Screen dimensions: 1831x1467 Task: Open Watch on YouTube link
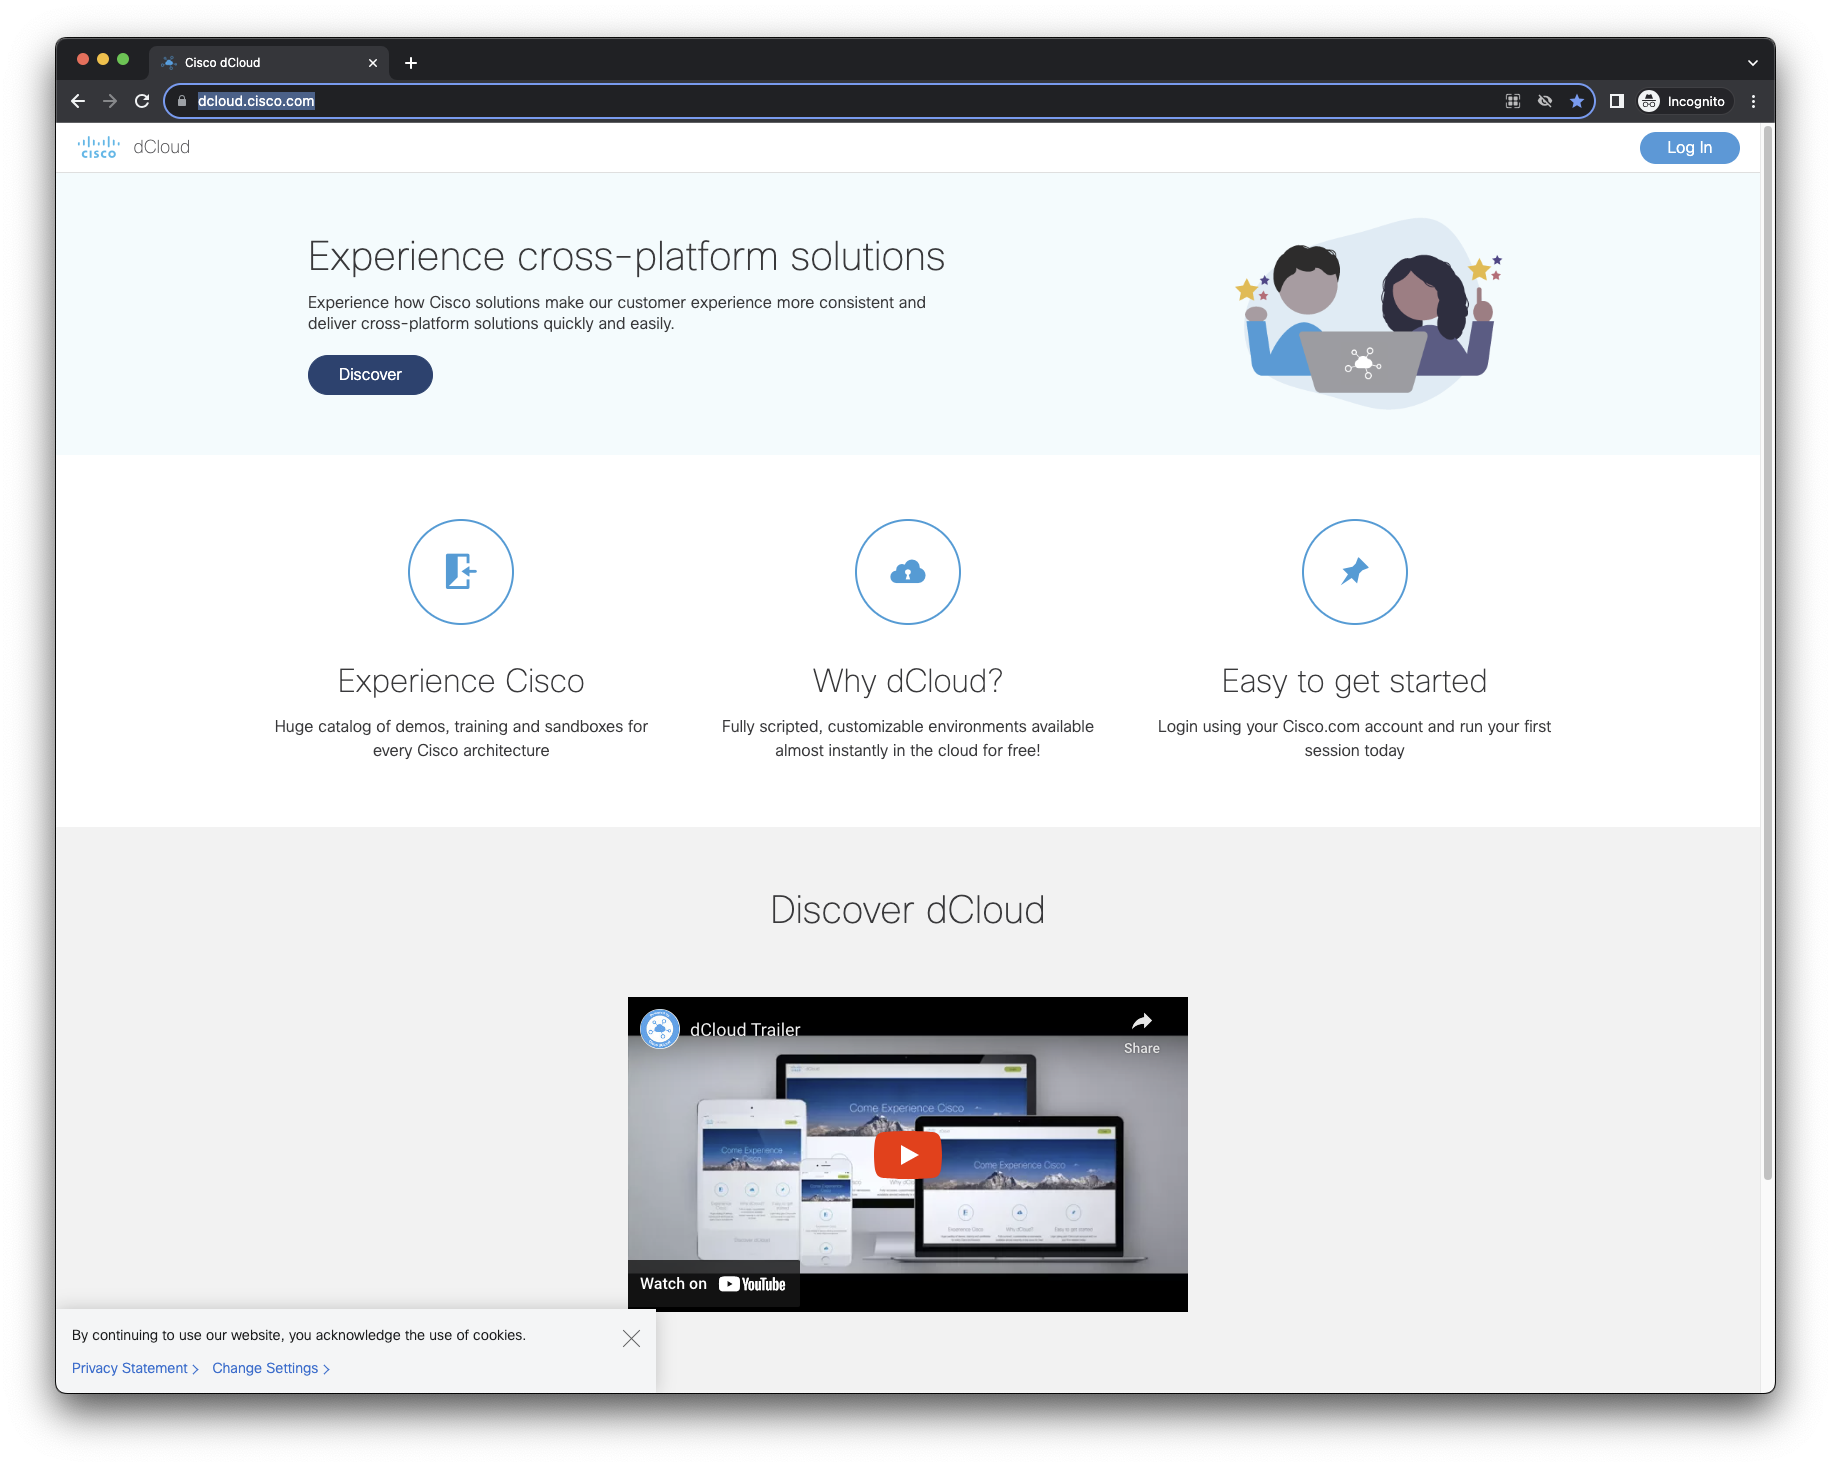pos(713,1284)
